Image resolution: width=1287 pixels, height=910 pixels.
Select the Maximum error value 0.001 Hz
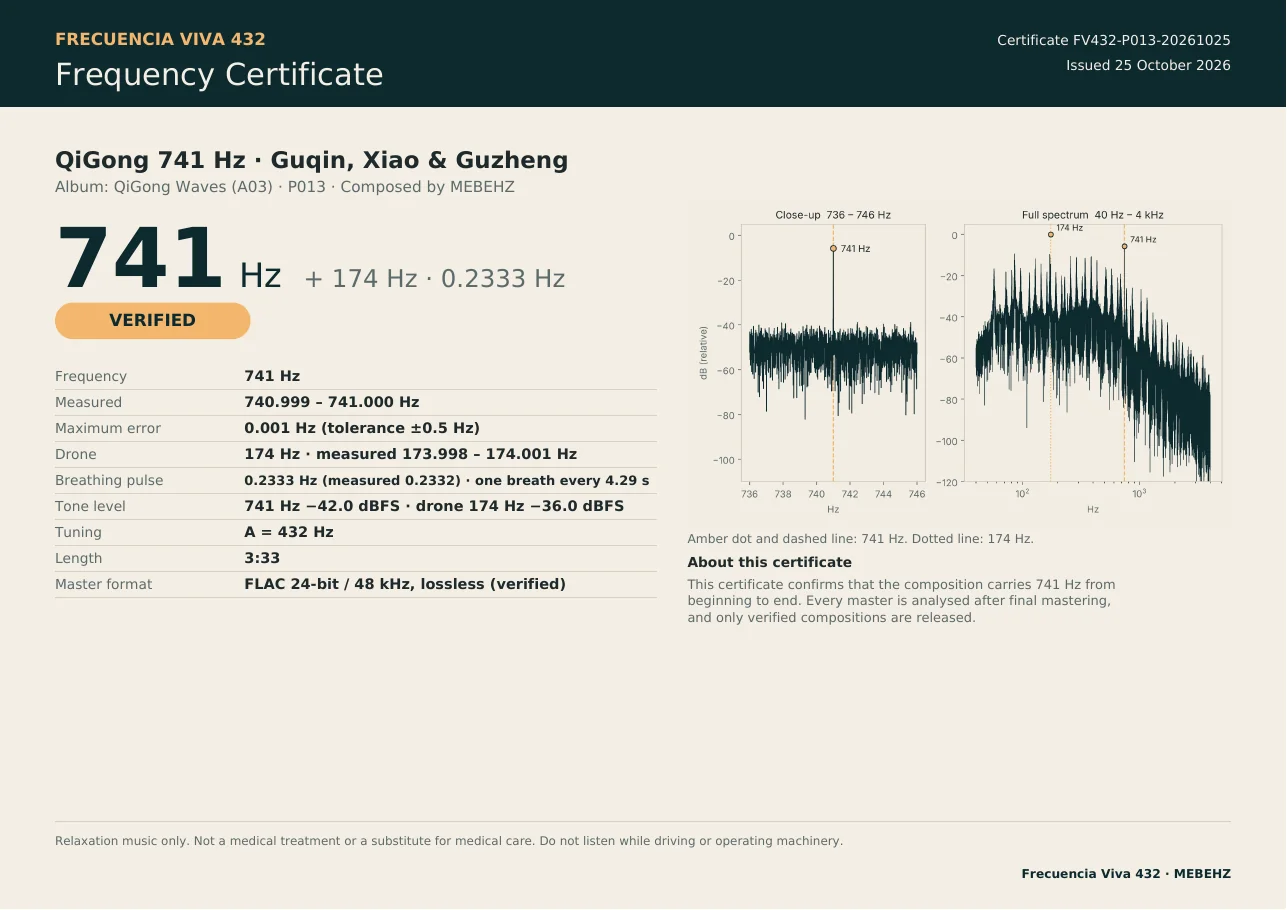coord(362,428)
